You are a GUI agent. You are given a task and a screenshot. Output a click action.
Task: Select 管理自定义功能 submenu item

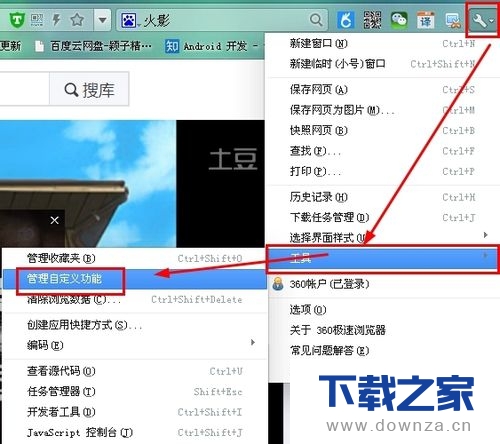click(135, 279)
